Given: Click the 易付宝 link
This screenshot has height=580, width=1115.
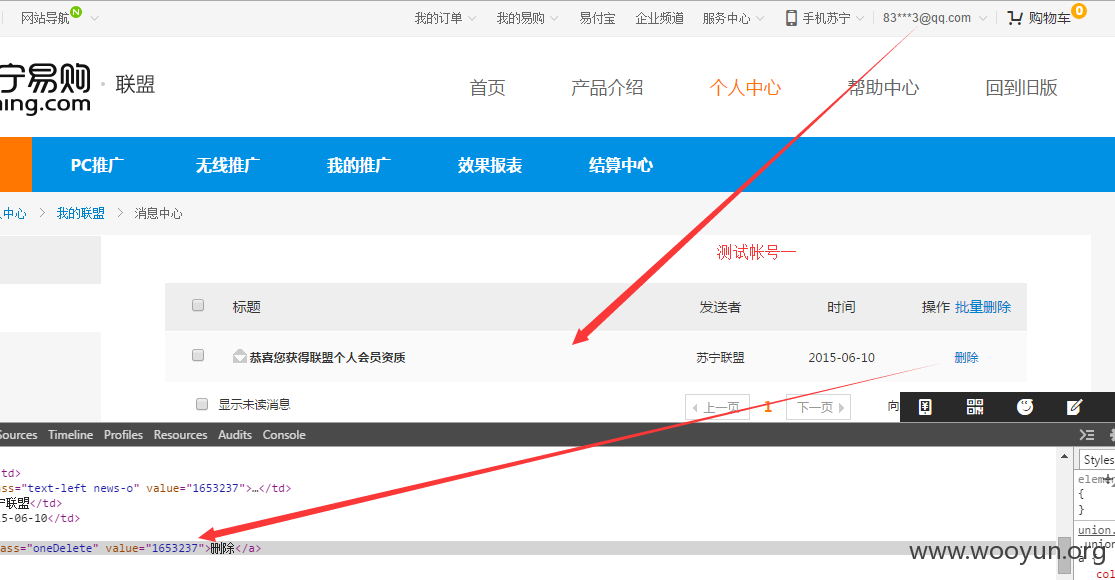Looking at the screenshot, I should [x=597, y=18].
